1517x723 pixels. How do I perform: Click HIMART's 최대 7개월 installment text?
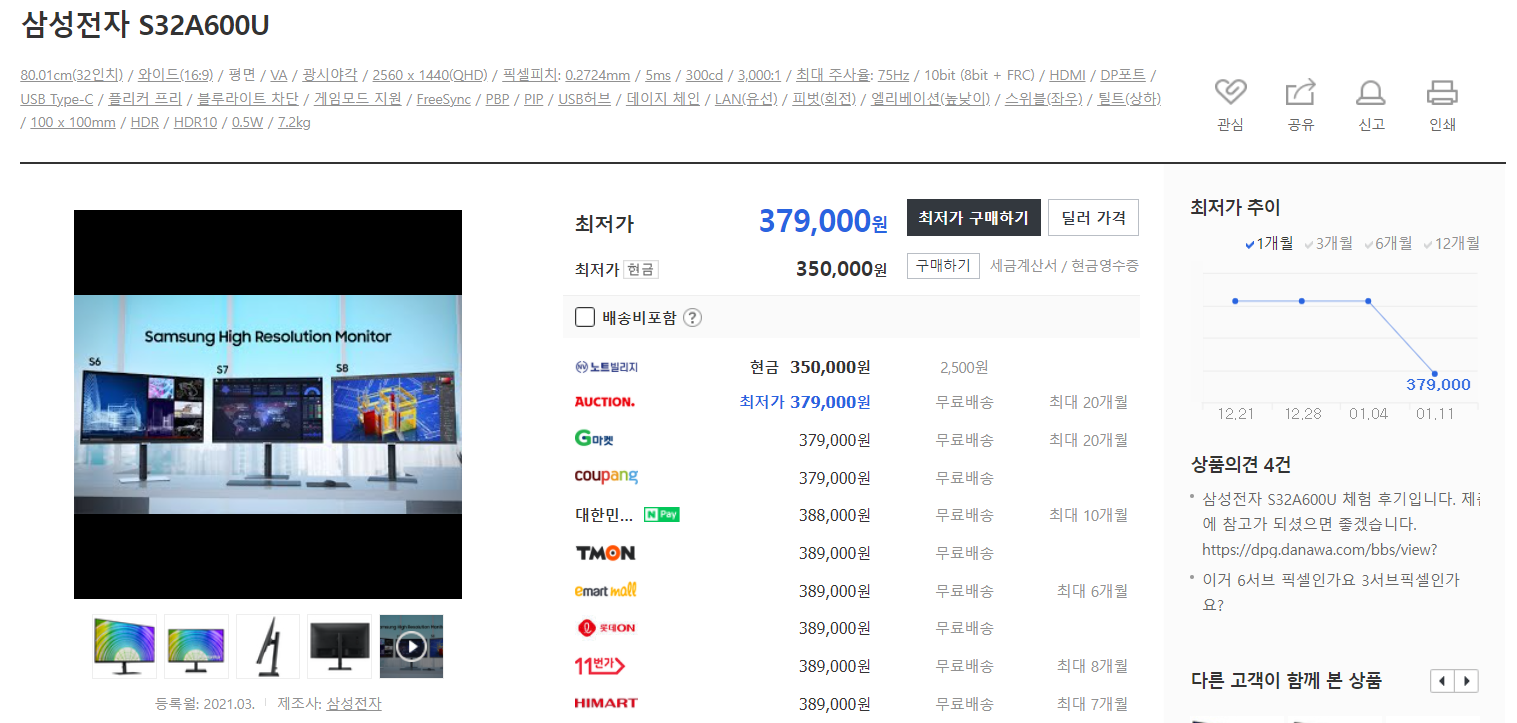pyautogui.click(x=1092, y=703)
